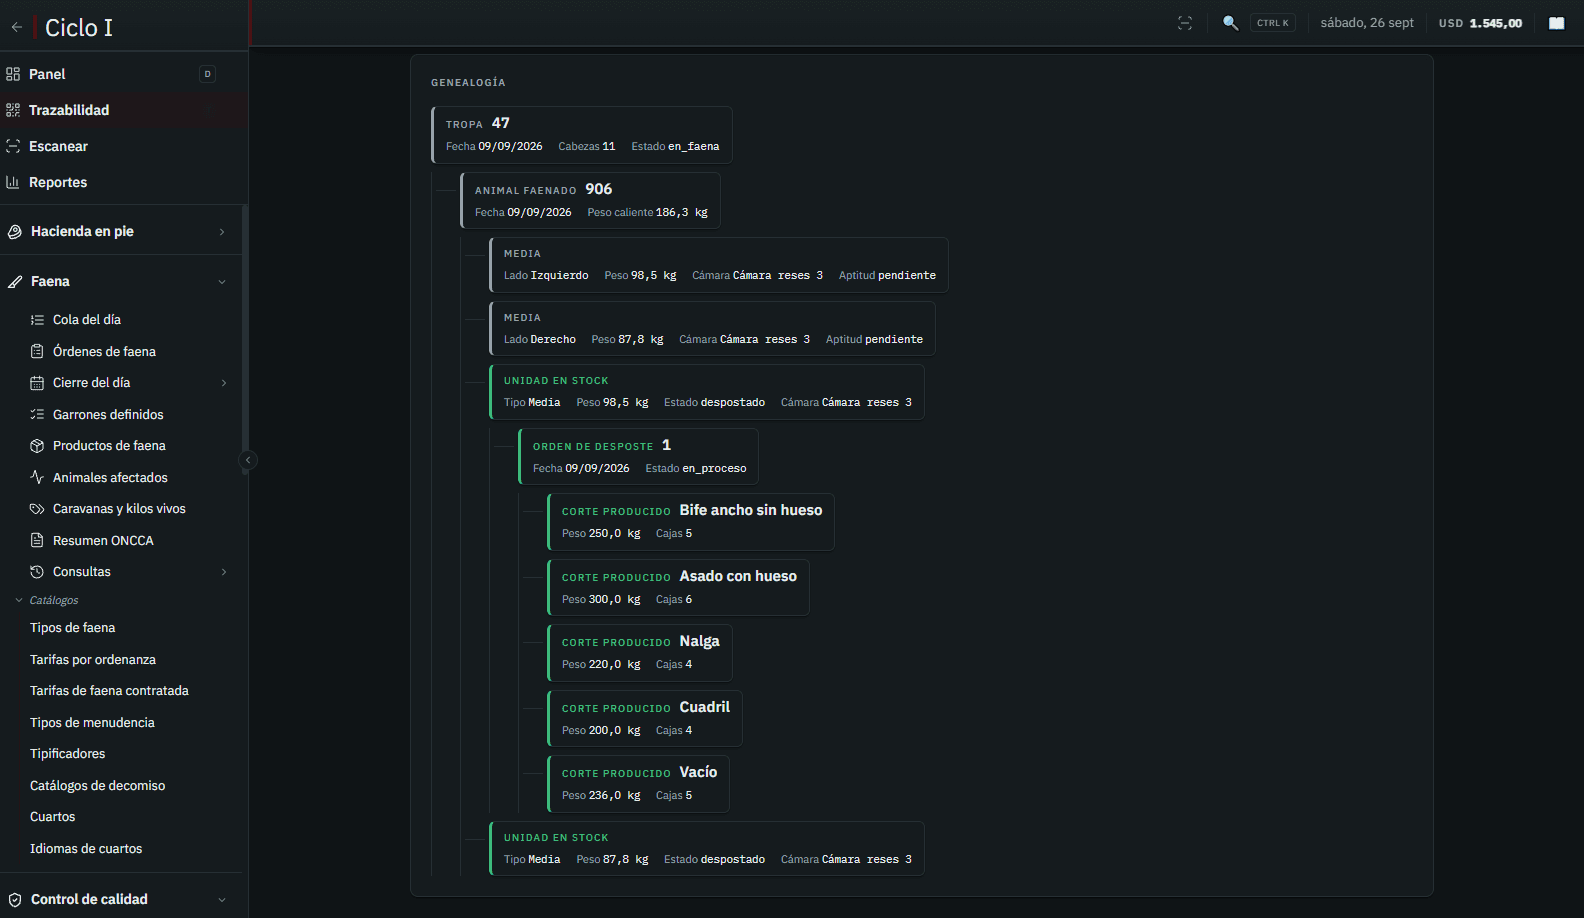This screenshot has height=918, width=1584.
Task: Click the Órdenes de faena clipboard icon
Action: pyautogui.click(x=37, y=351)
